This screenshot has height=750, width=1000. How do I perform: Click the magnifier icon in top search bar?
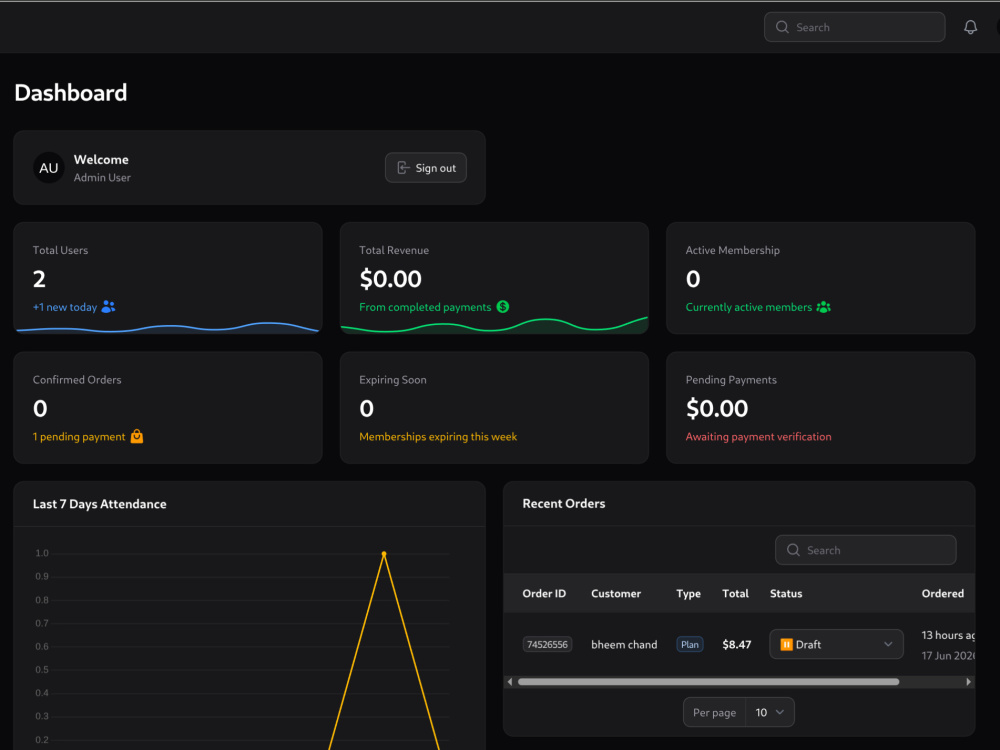coord(782,27)
